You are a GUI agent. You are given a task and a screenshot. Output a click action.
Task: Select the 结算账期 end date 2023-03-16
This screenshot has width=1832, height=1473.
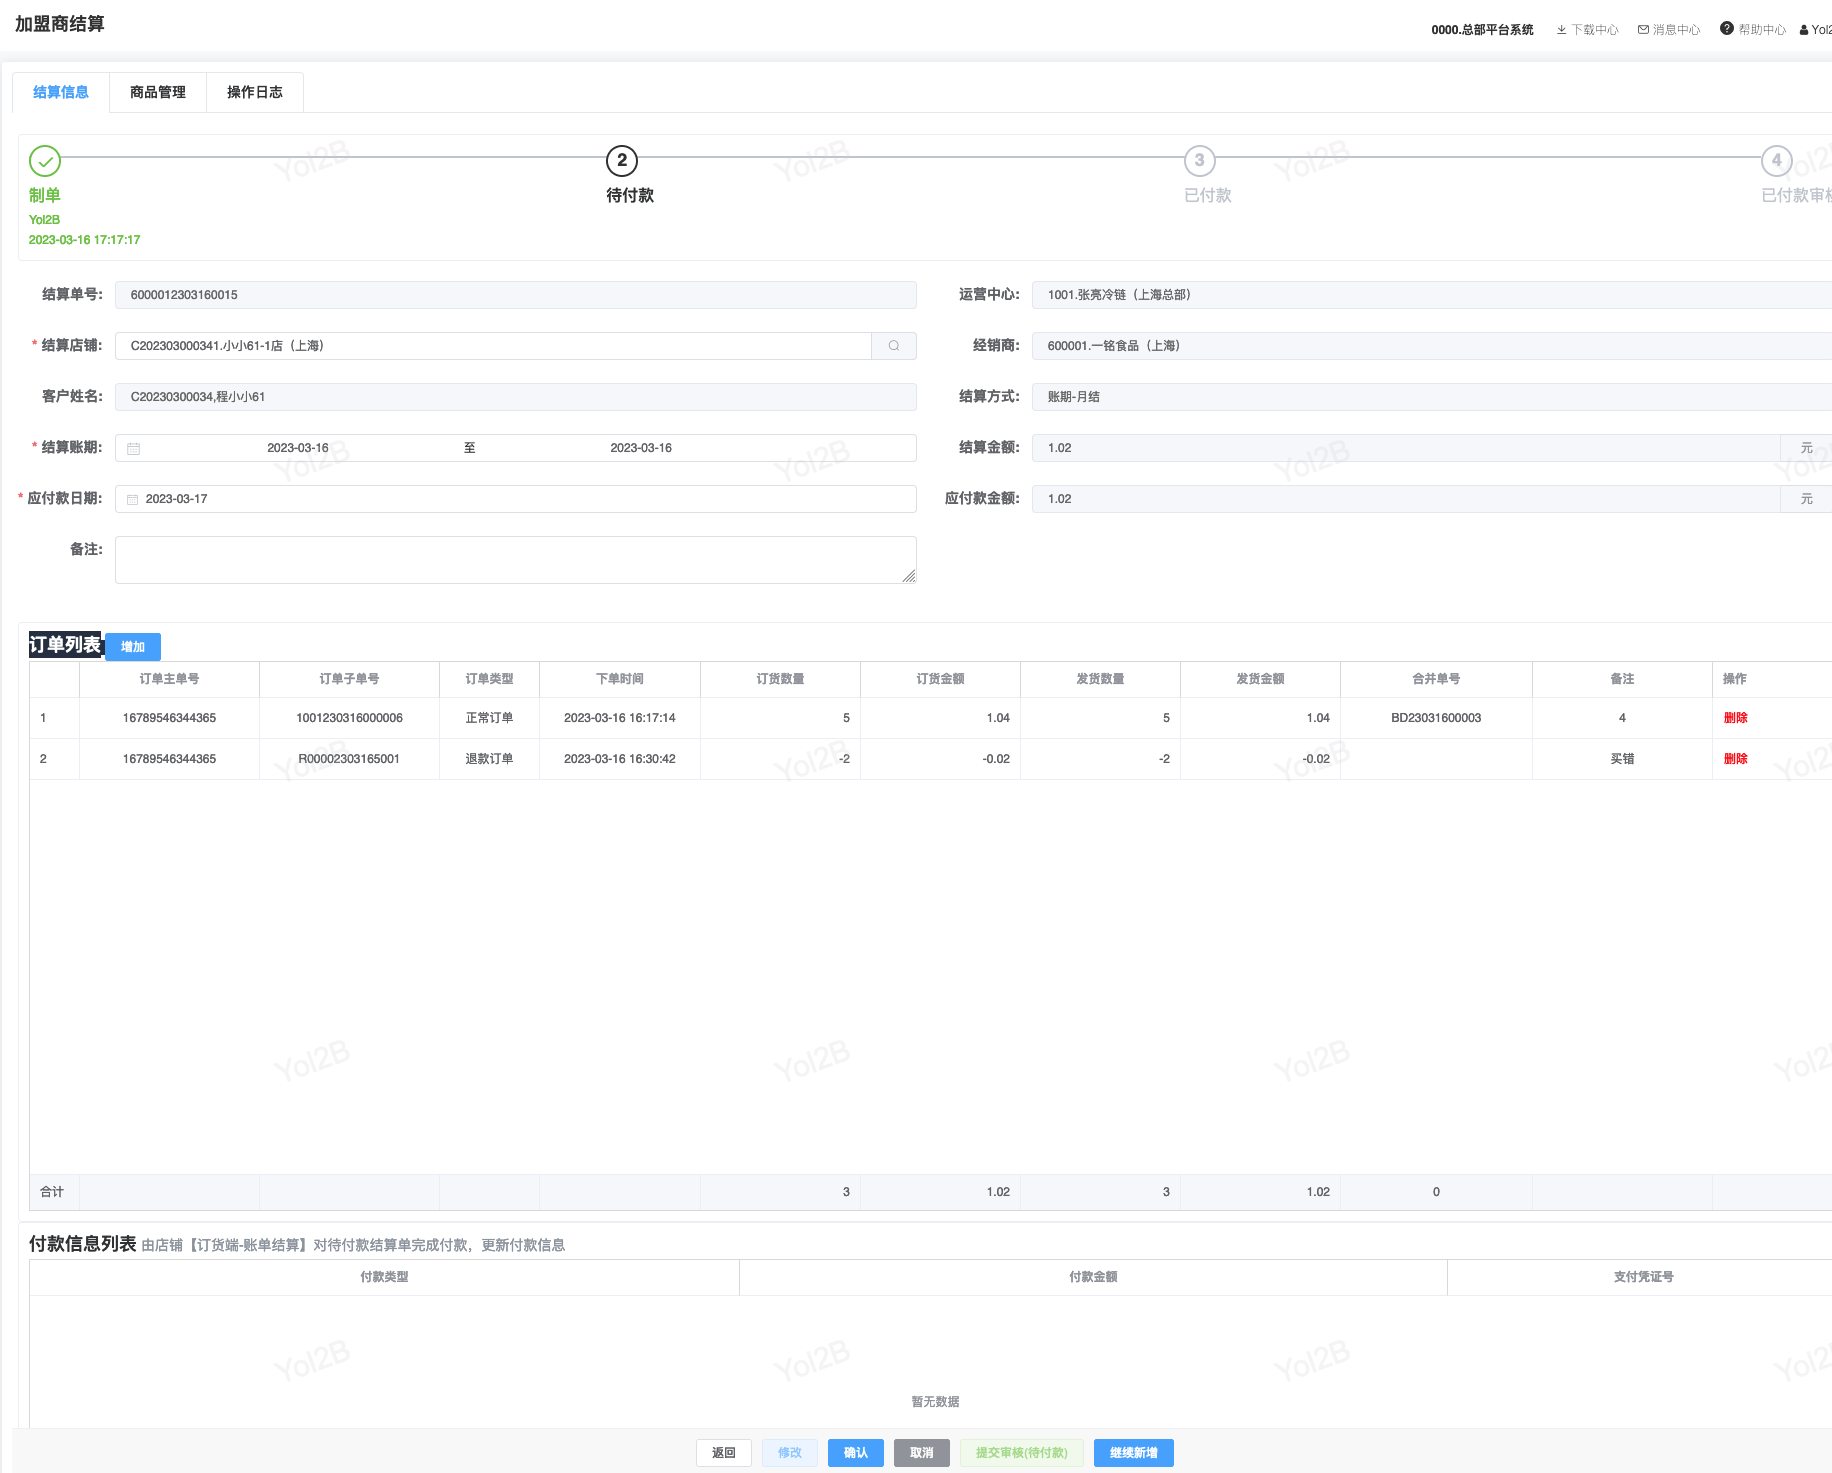641,448
